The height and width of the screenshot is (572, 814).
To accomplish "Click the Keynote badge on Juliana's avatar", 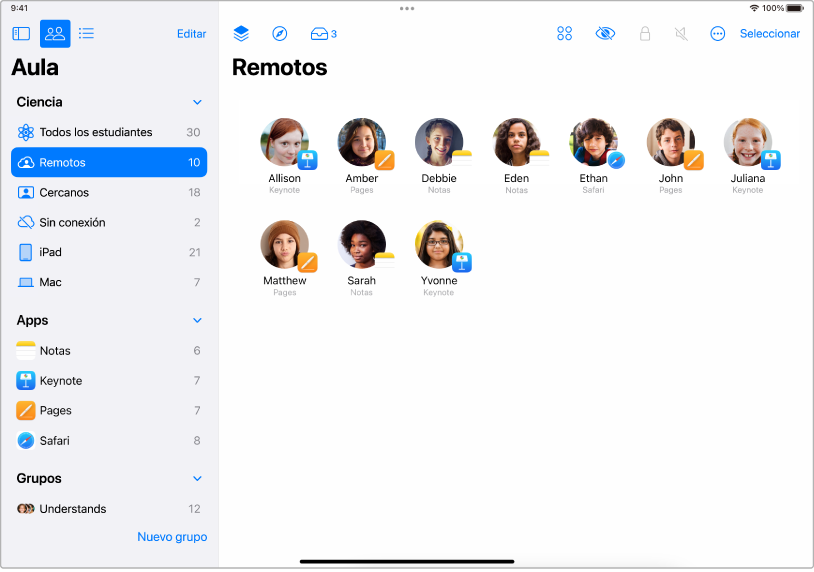I will [771, 160].
